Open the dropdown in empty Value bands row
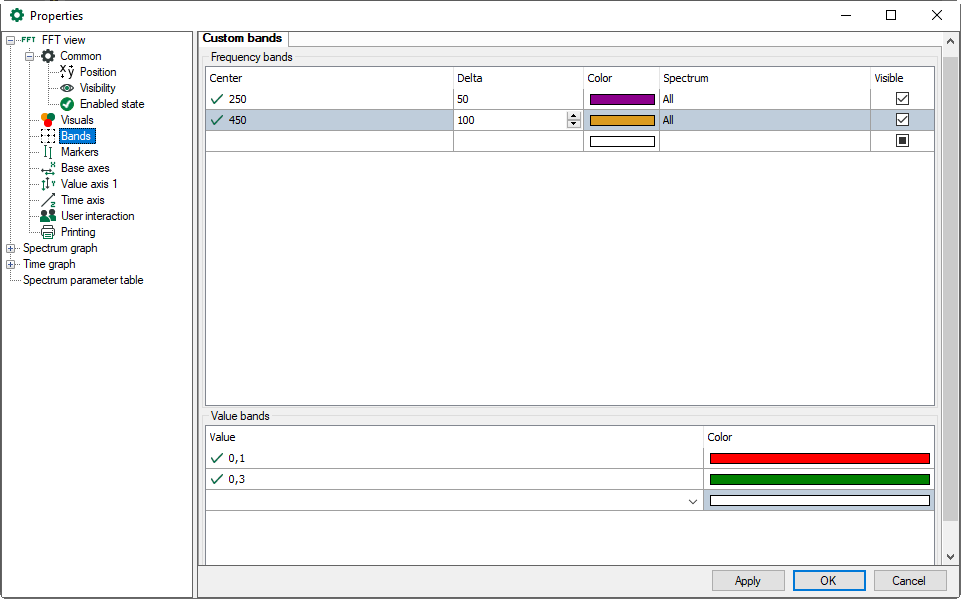This screenshot has width=961, height=599. point(693,501)
